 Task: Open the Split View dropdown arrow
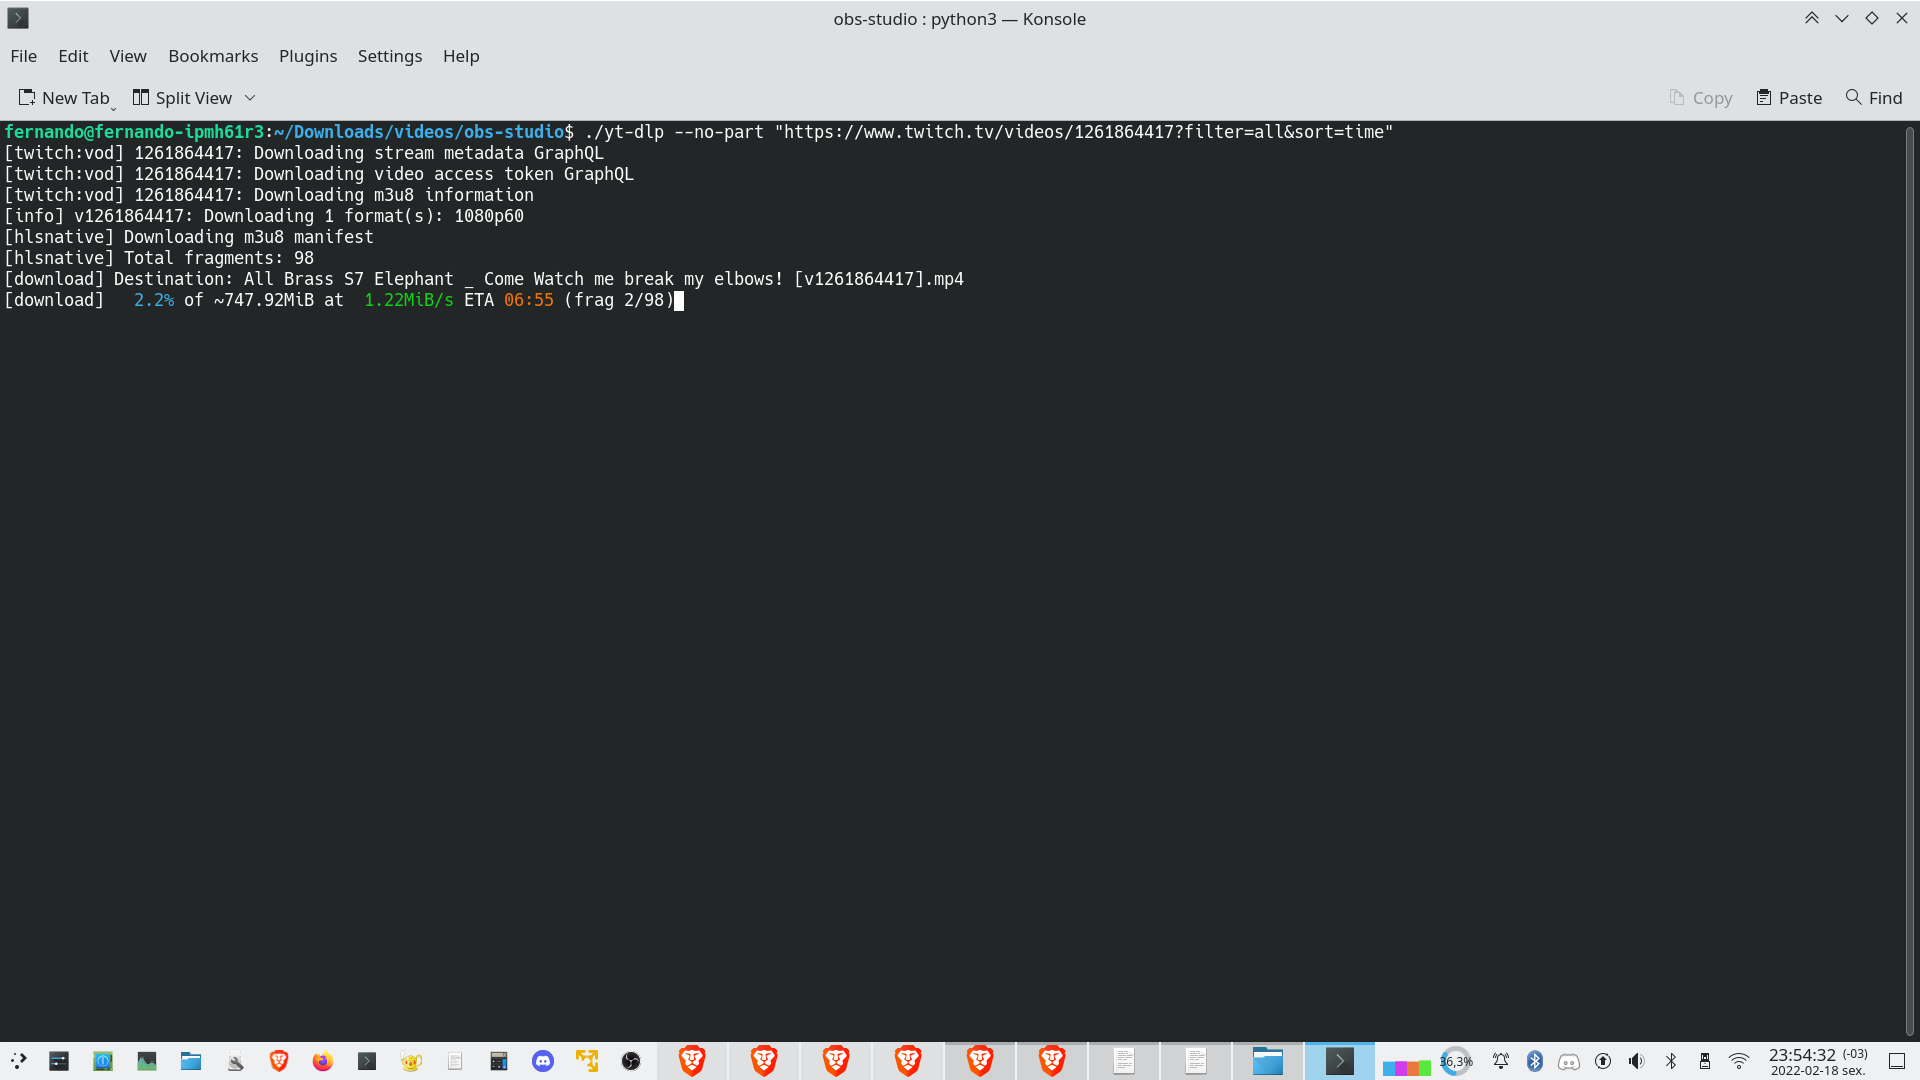coord(250,97)
